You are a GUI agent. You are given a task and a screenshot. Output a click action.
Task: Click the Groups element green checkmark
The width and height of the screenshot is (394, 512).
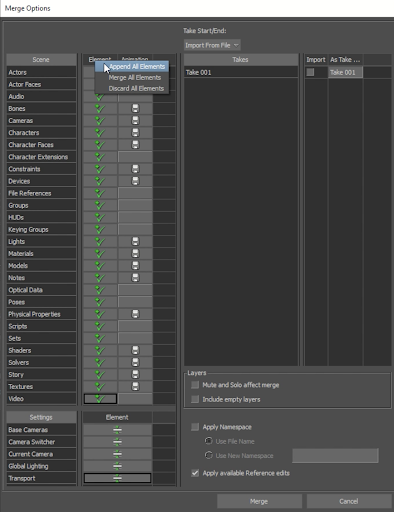pyautogui.click(x=100, y=205)
